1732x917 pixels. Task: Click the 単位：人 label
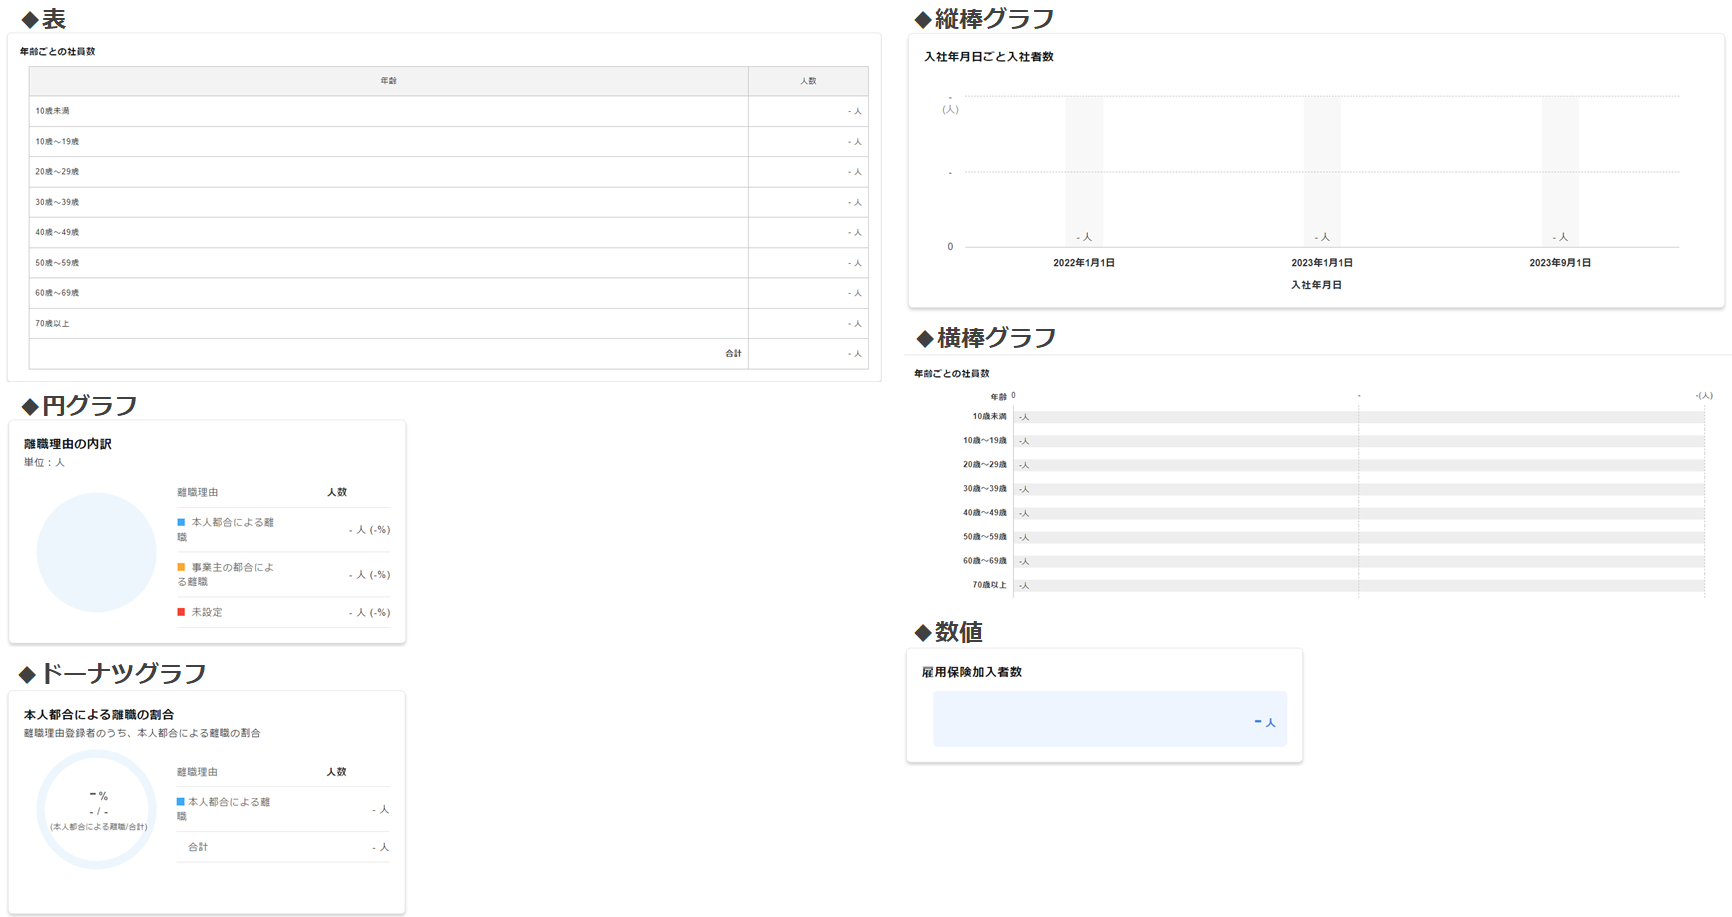pos(44,463)
